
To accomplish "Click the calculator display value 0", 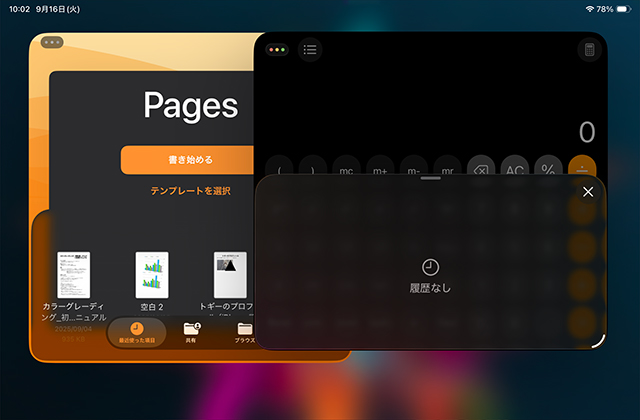I will click(x=587, y=132).
